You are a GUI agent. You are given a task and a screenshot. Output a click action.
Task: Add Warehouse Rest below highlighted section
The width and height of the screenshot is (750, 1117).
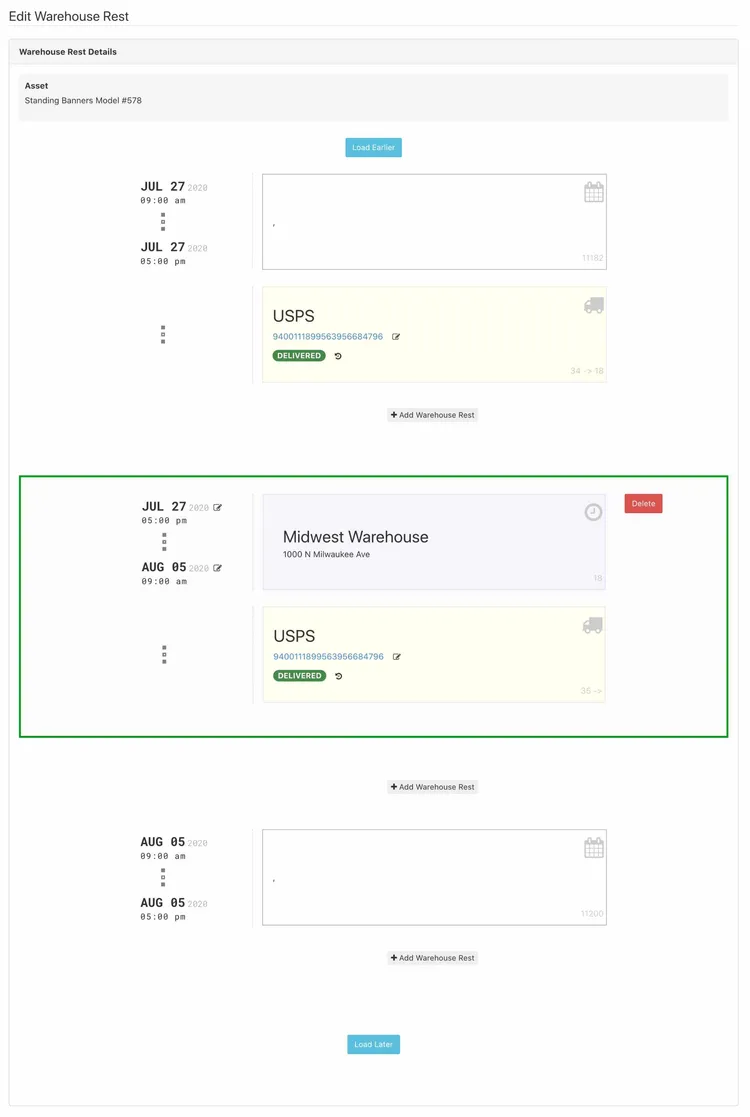[432, 787]
